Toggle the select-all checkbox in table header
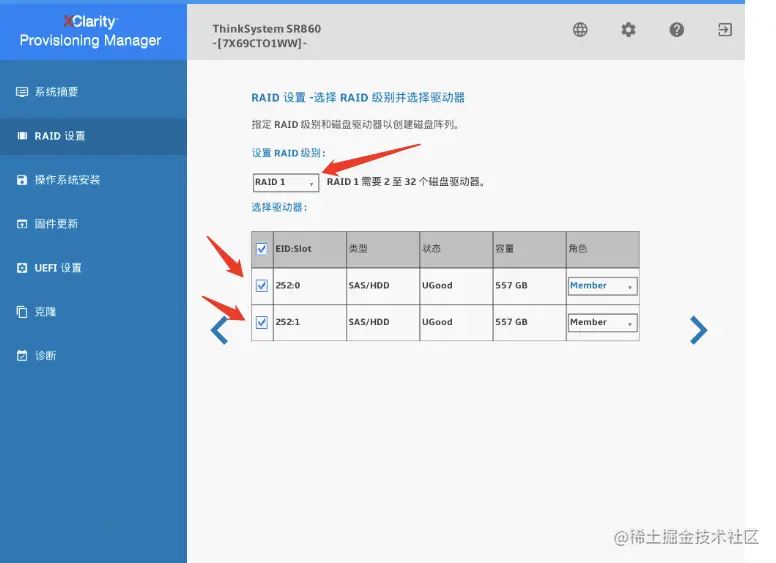Viewport: 776px width, 563px height. [x=262, y=249]
